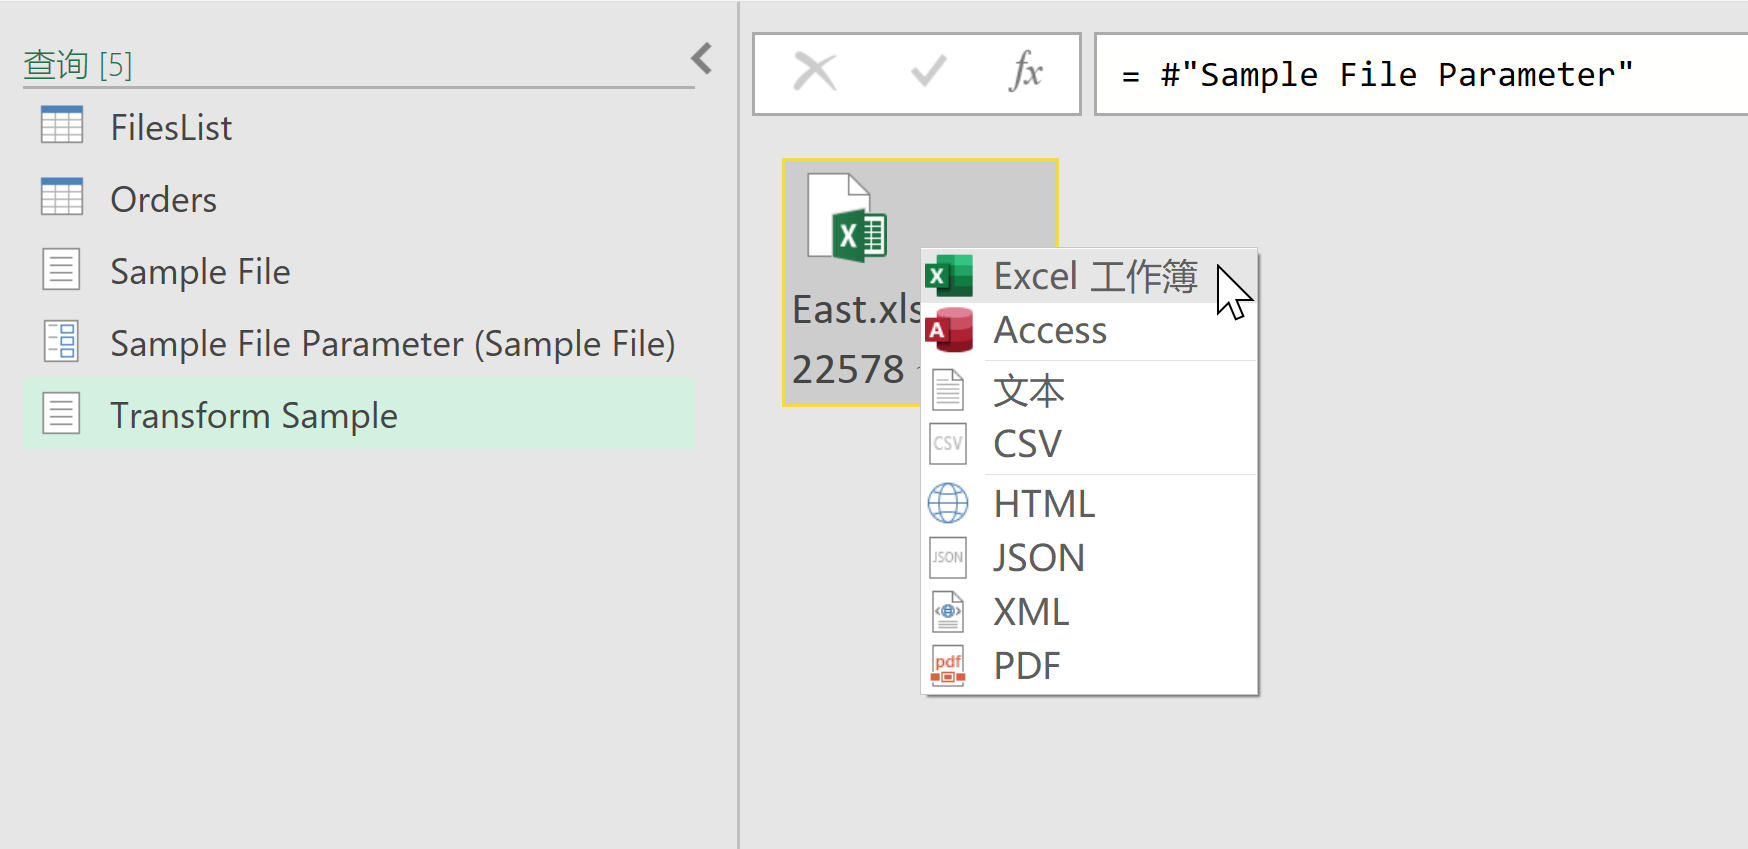Select HTML with the globe icon

[x=1089, y=504]
